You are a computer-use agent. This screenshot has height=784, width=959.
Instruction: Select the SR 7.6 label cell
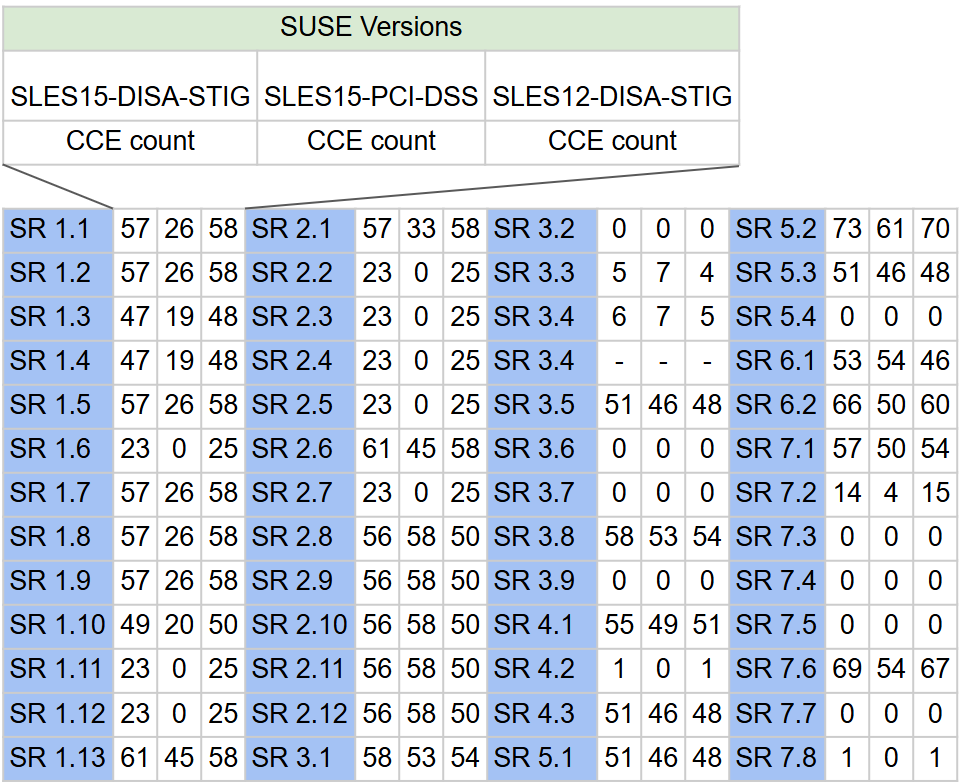click(777, 669)
